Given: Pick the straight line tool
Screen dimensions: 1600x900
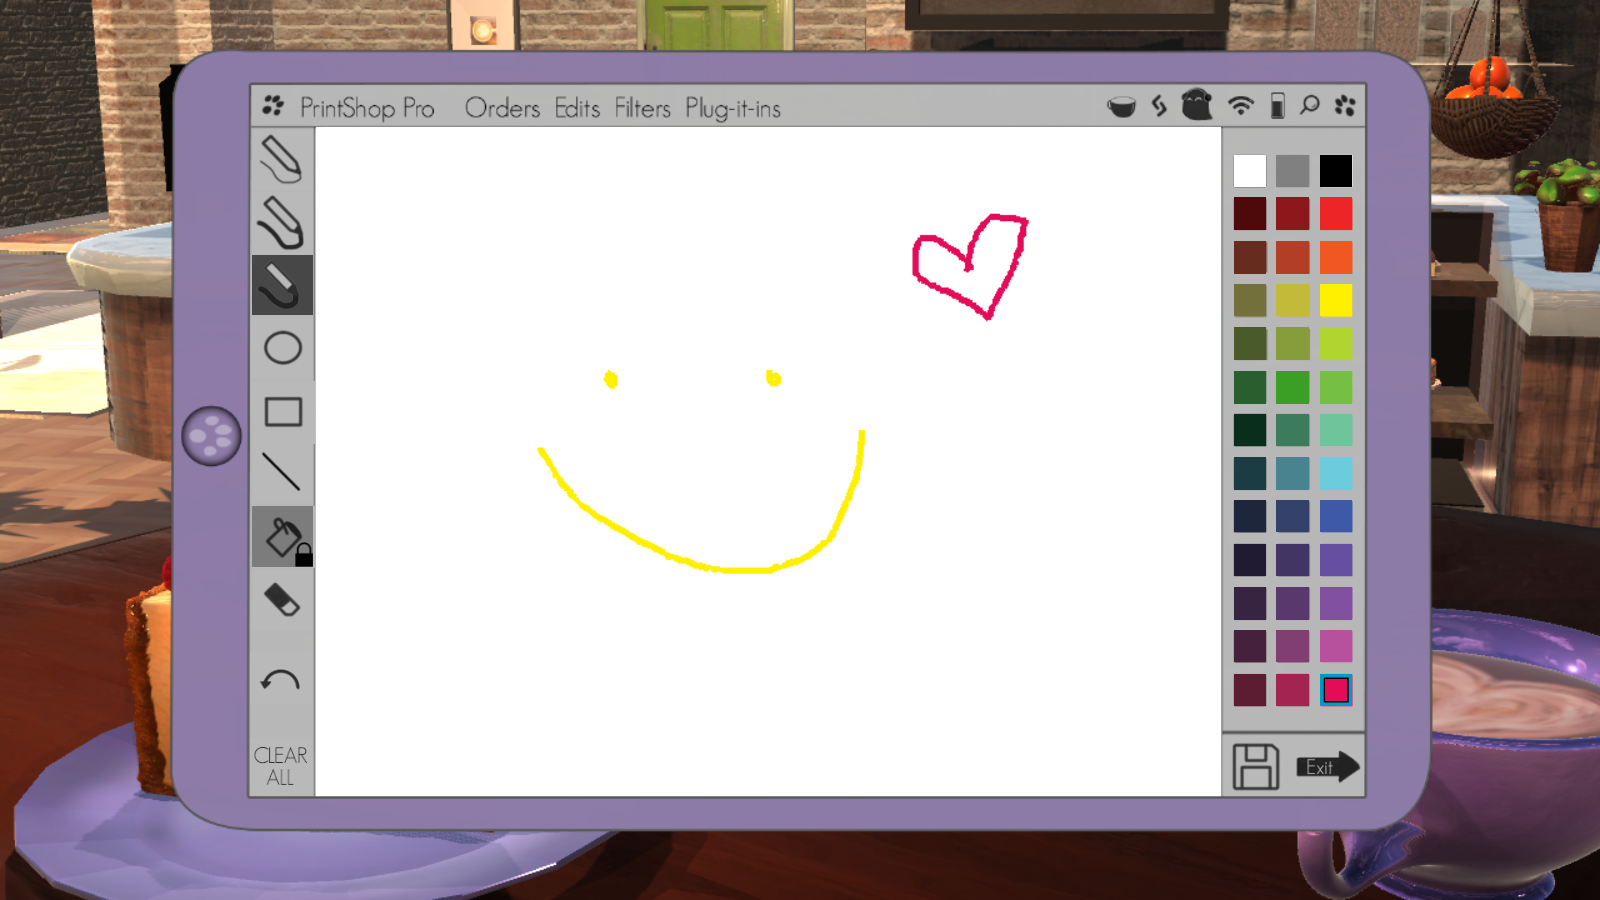Looking at the screenshot, I should pyautogui.click(x=281, y=472).
